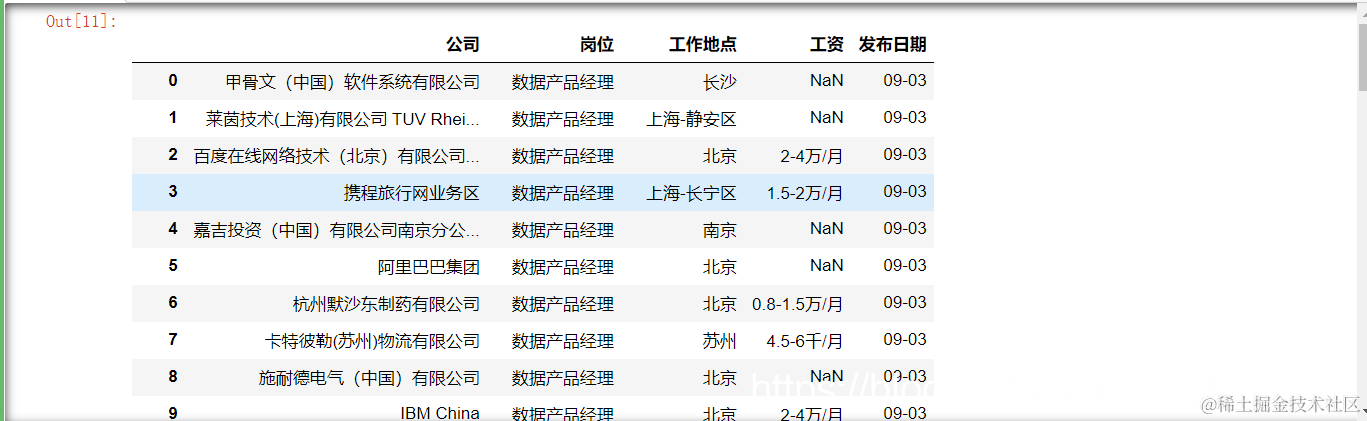Click 2-4万/月 salary in the 百度 row
This screenshot has width=1367, height=421.
tap(812, 156)
